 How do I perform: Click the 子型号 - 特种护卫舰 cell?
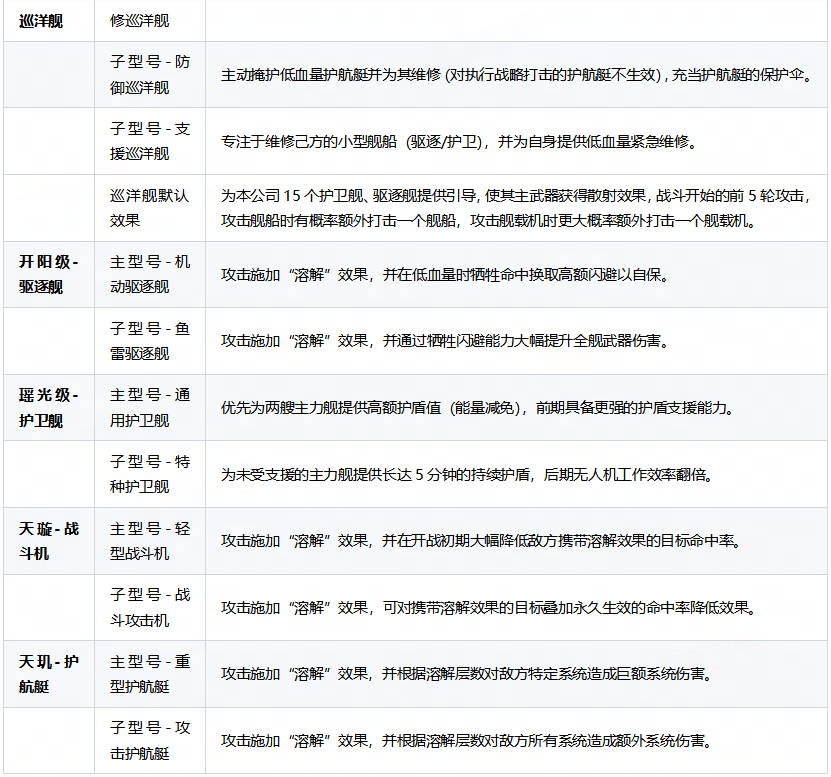150,474
